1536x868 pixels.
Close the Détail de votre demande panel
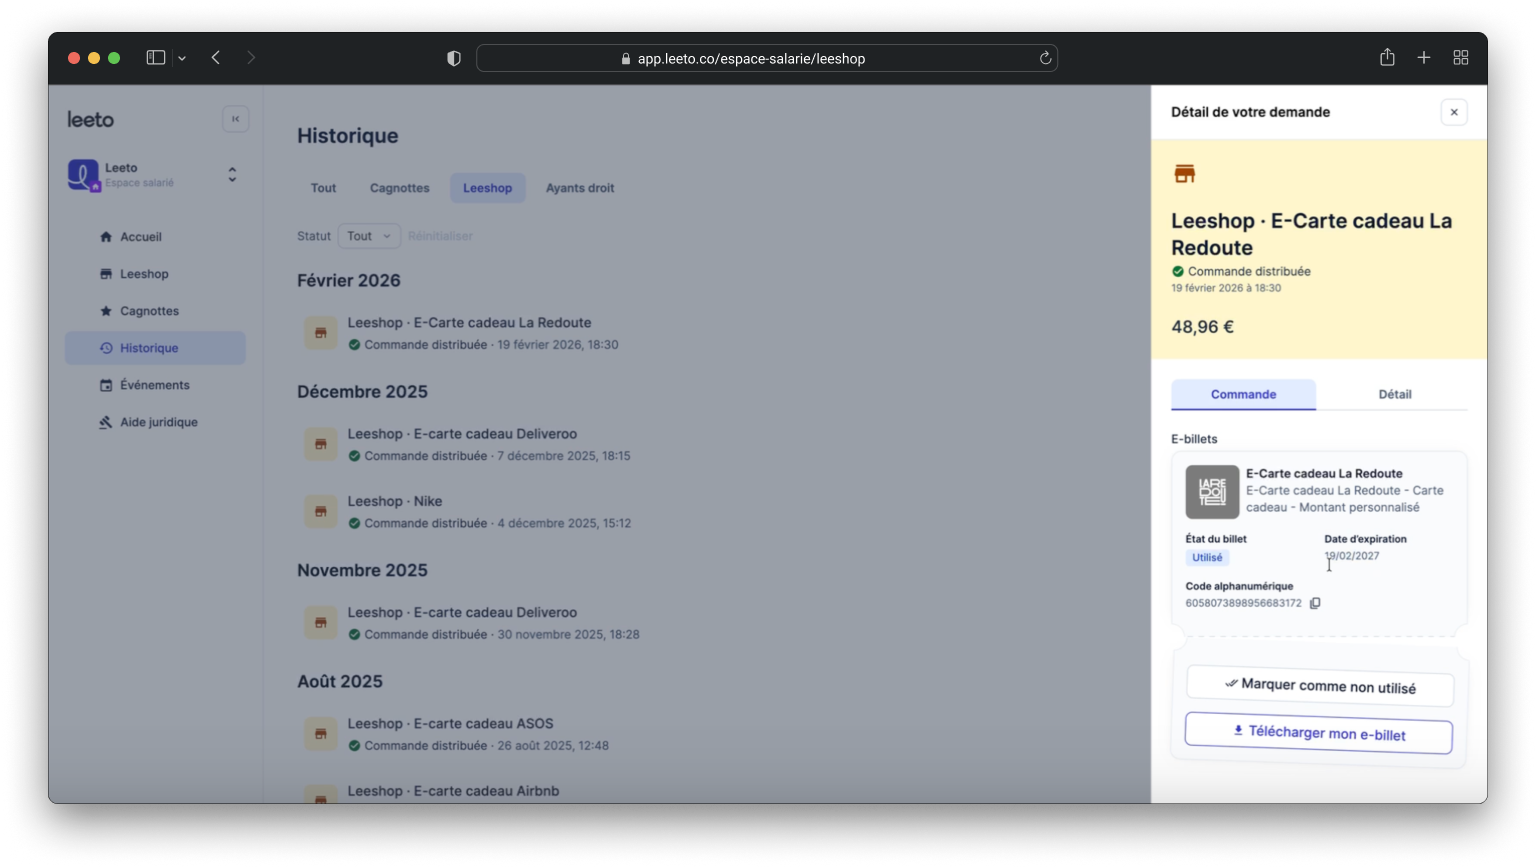(x=1454, y=112)
